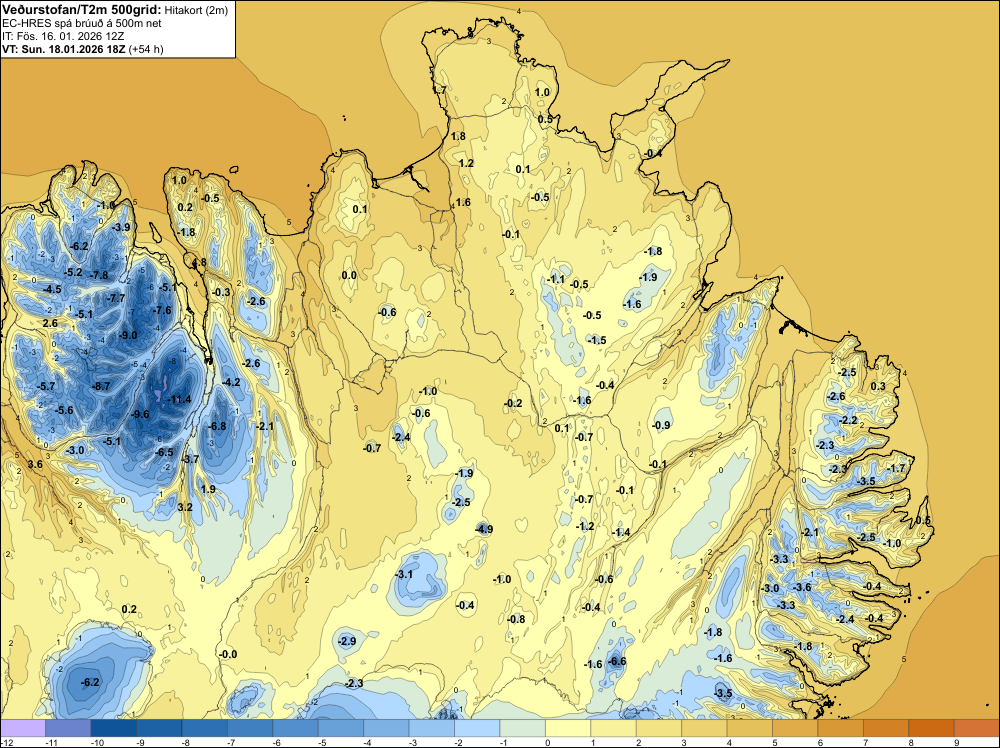Image resolution: width=1000 pixels, height=748 pixels.
Task: Click the -5.7 temperature label
Action: 45,386
